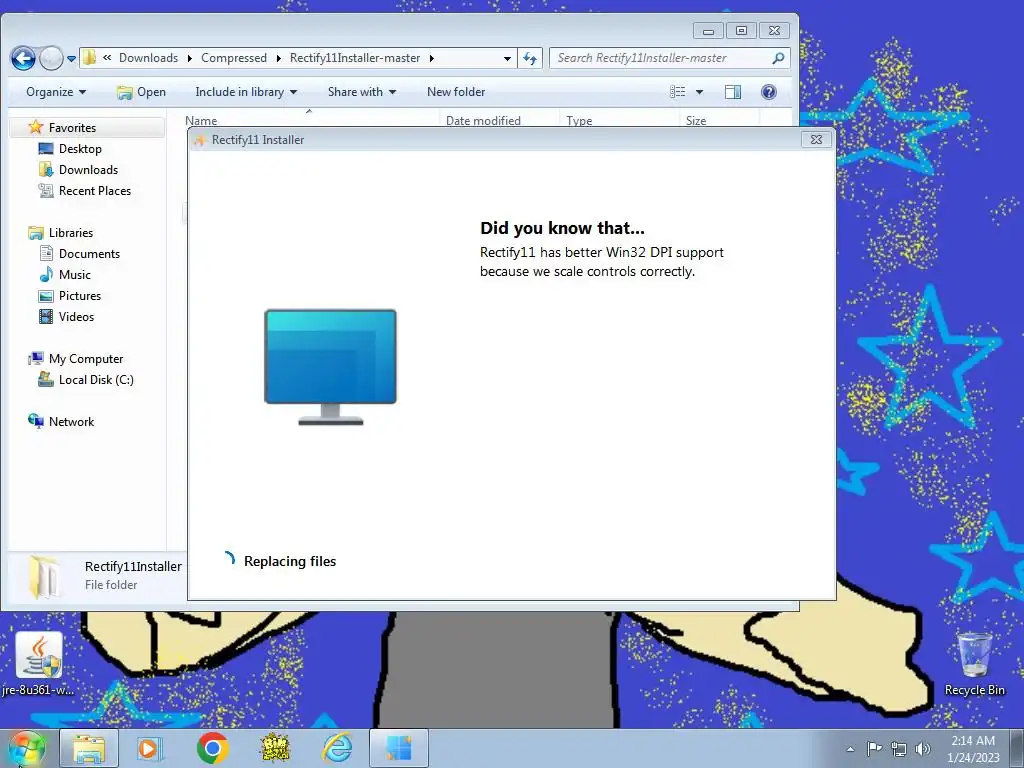Screen dimensions: 1024x768
Task: Open Explorer help with the question icon
Action: pyautogui.click(x=769, y=92)
